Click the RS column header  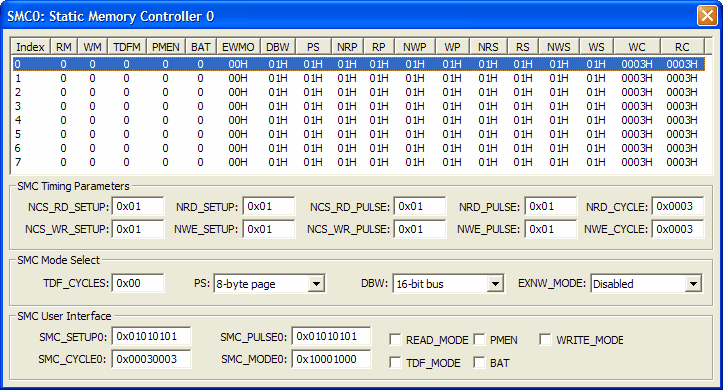click(522, 47)
